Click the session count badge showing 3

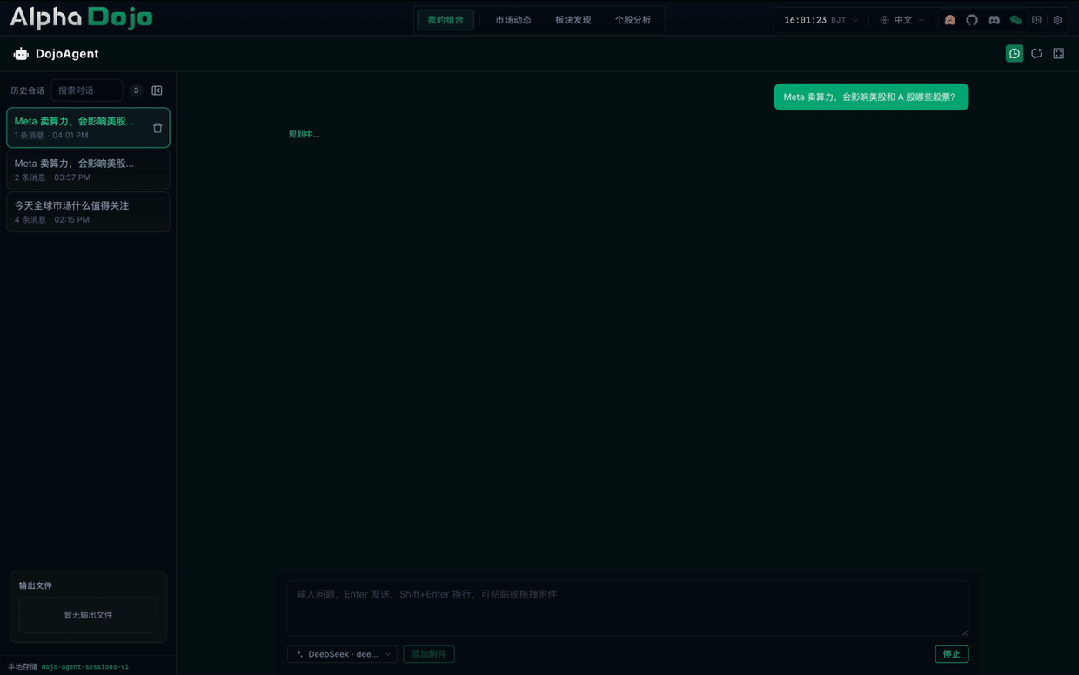tap(136, 91)
